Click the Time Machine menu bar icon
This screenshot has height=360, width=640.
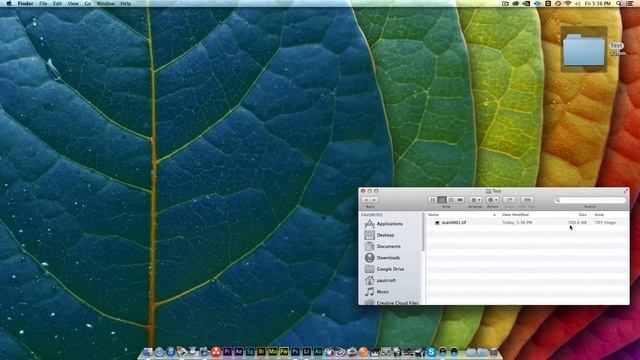(x=558, y=4)
